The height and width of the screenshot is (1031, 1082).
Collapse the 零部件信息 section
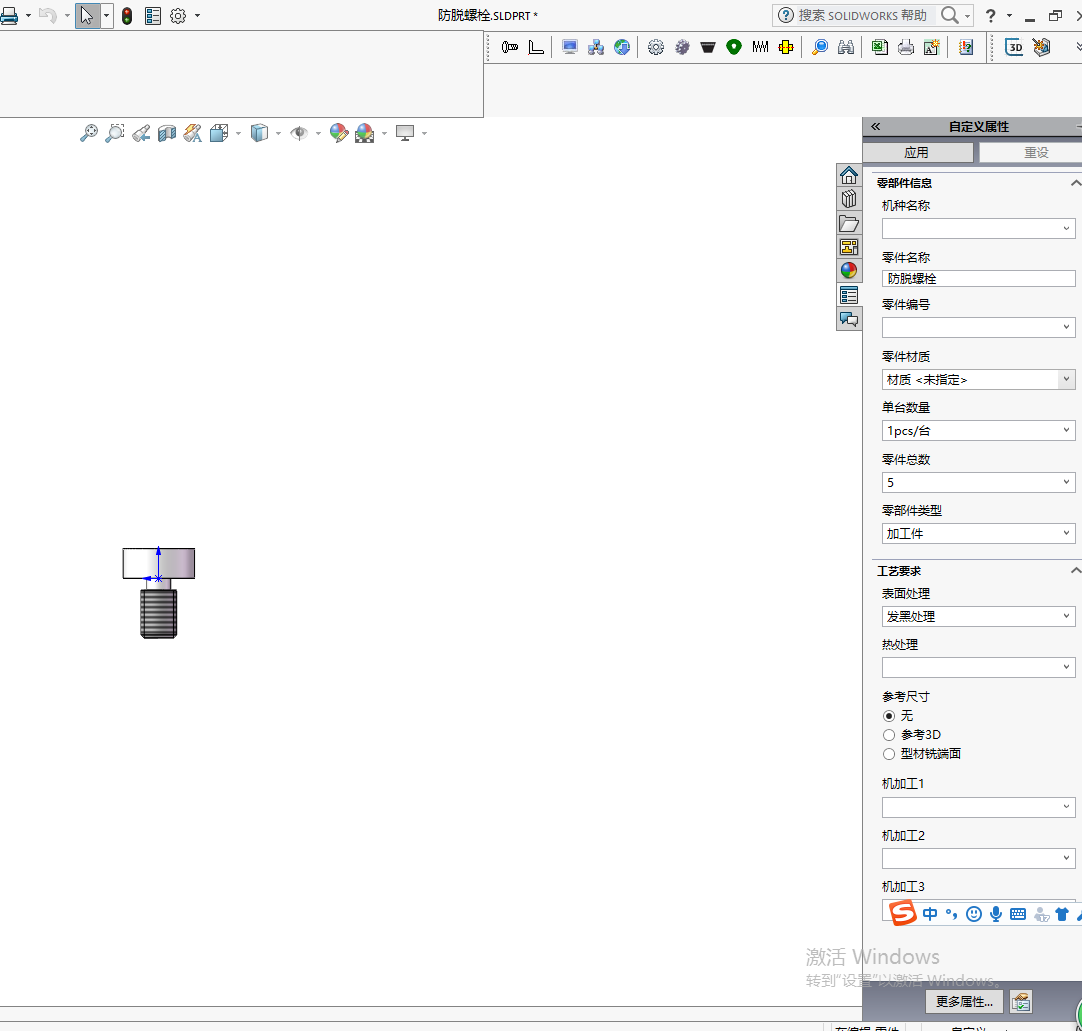click(x=1075, y=183)
